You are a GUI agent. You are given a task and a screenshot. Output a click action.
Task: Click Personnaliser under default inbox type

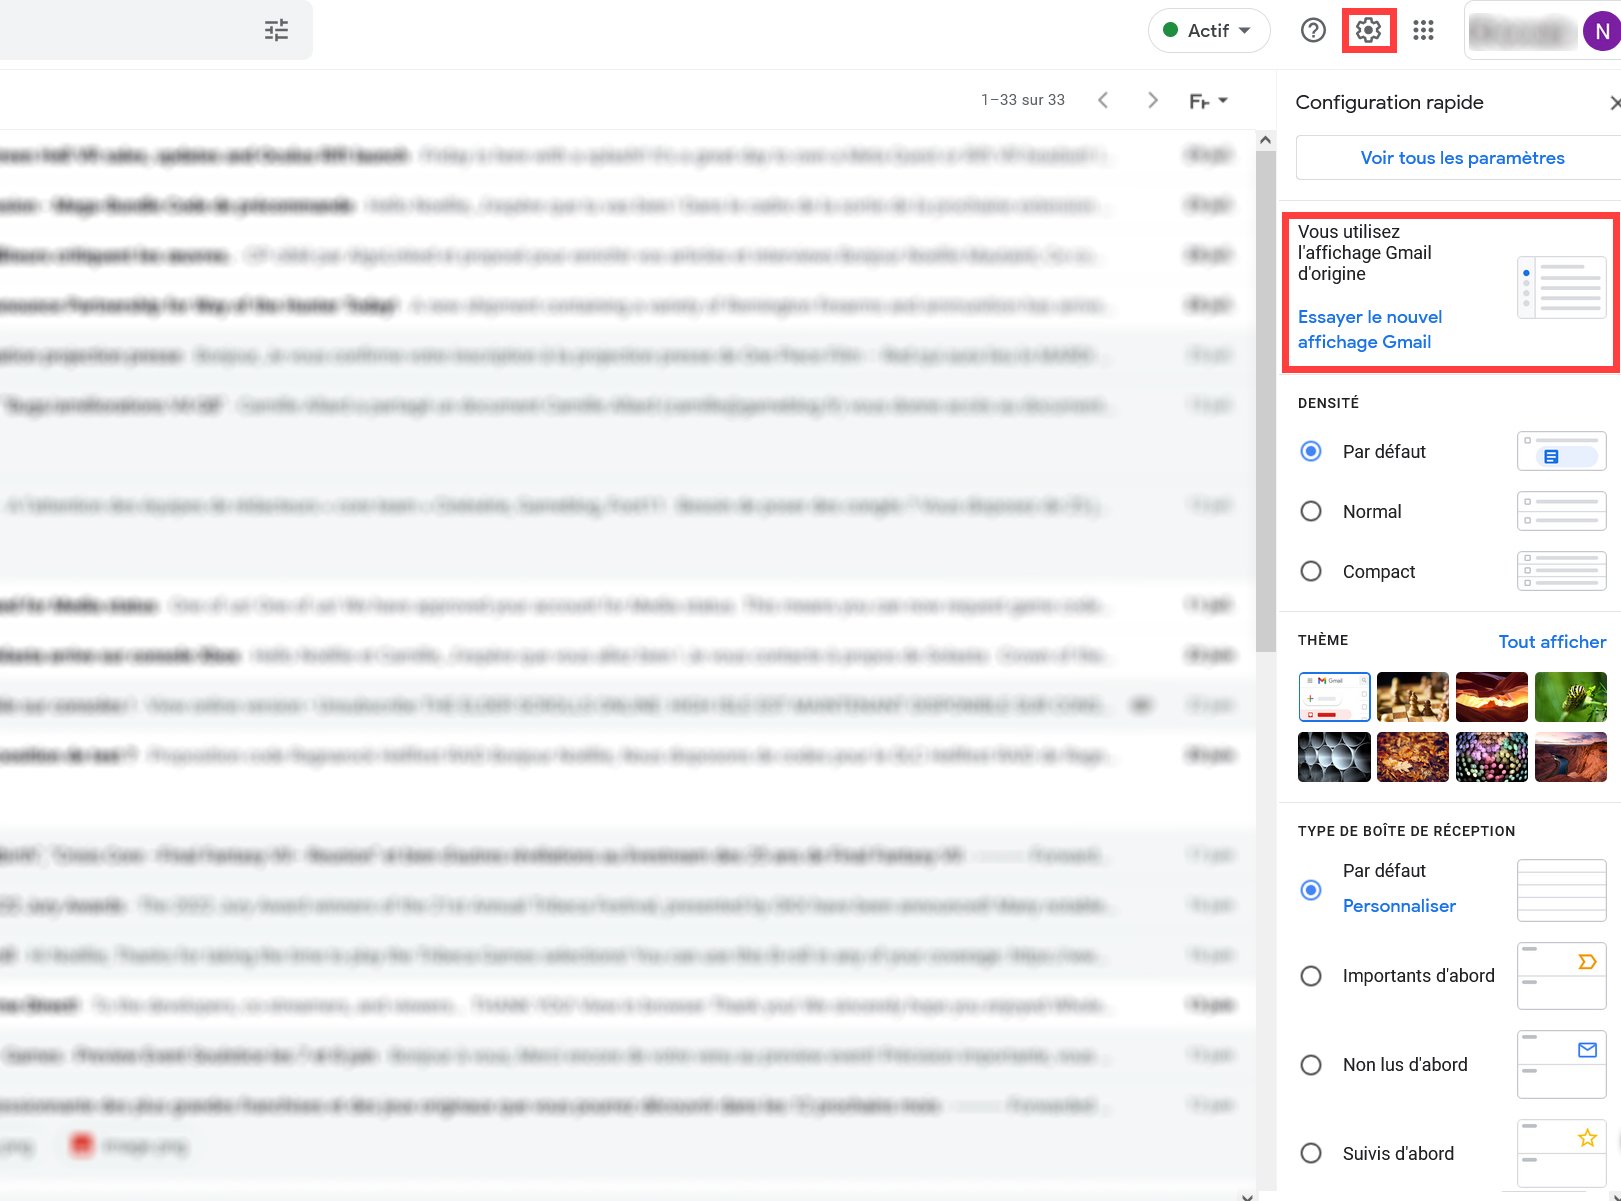tap(1398, 906)
